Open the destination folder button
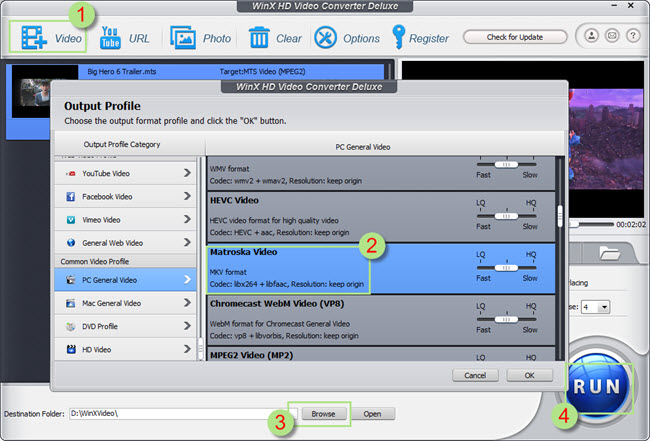 pyautogui.click(x=372, y=414)
